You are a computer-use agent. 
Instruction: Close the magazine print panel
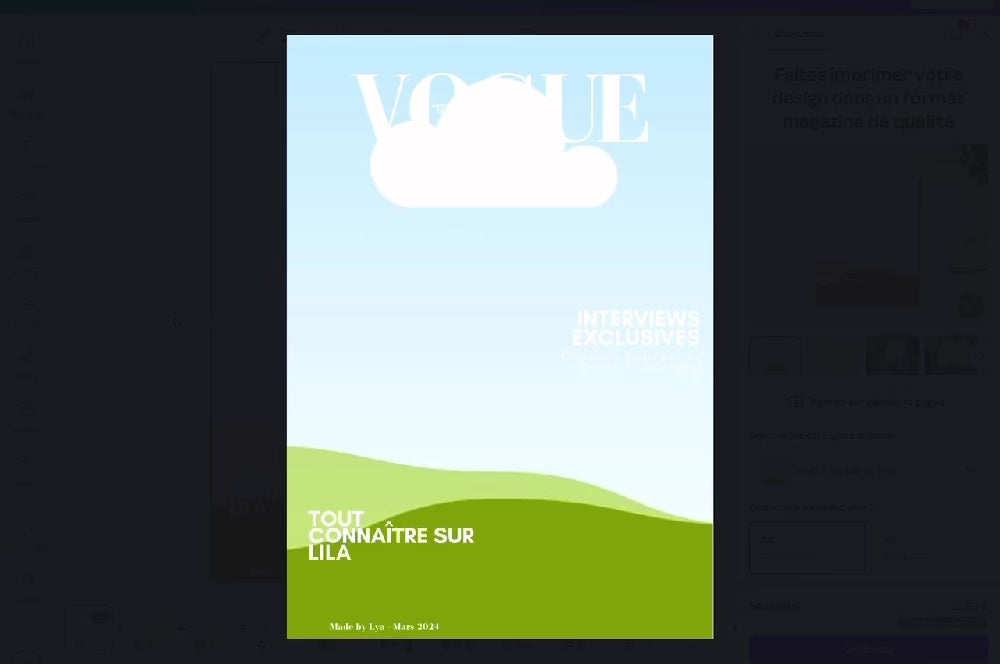pyautogui.click(x=985, y=34)
